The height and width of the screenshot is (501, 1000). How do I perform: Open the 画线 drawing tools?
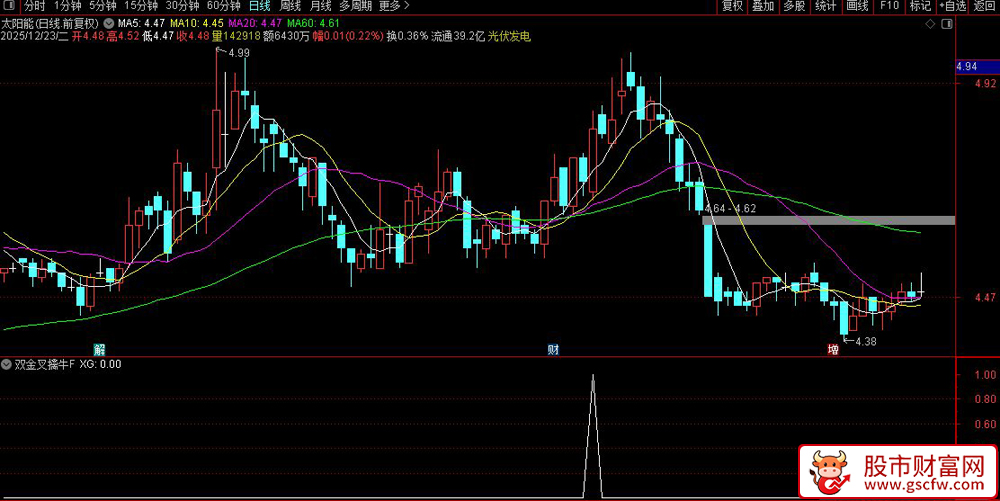(x=857, y=6)
